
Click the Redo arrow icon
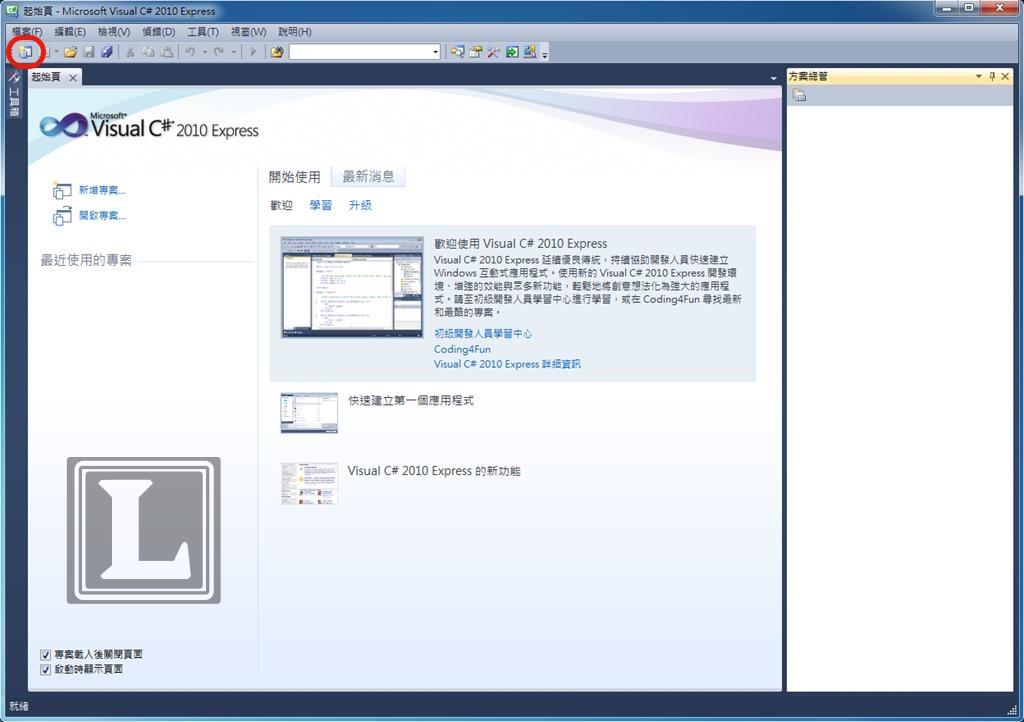point(219,52)
